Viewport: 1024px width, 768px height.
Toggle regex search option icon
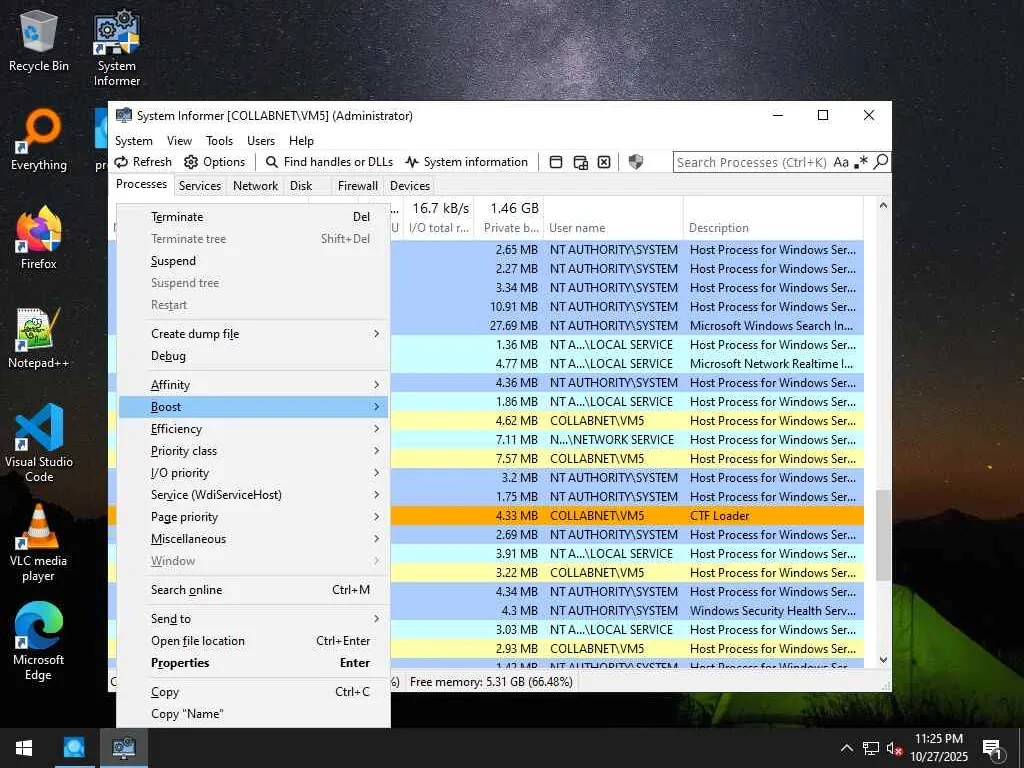point(861,162)
